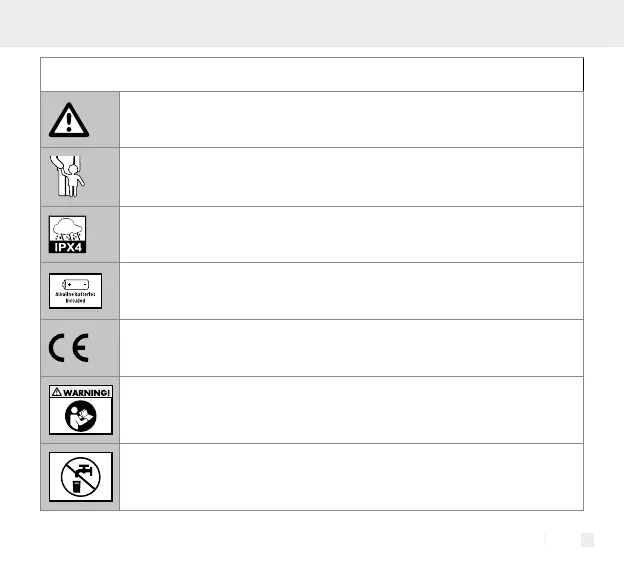The image size is (624, 567).
Task: Click the blank cell next to the WARNING manual symbol
Action: point(350,409)
